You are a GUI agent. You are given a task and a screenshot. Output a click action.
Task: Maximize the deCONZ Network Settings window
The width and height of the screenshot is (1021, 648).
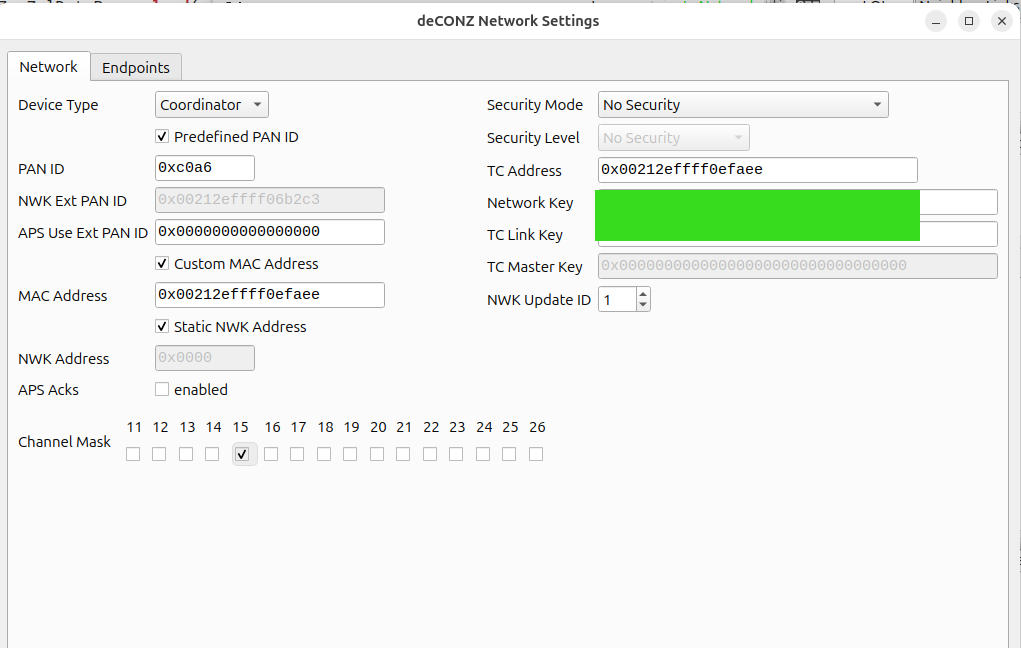coord(969,21)
